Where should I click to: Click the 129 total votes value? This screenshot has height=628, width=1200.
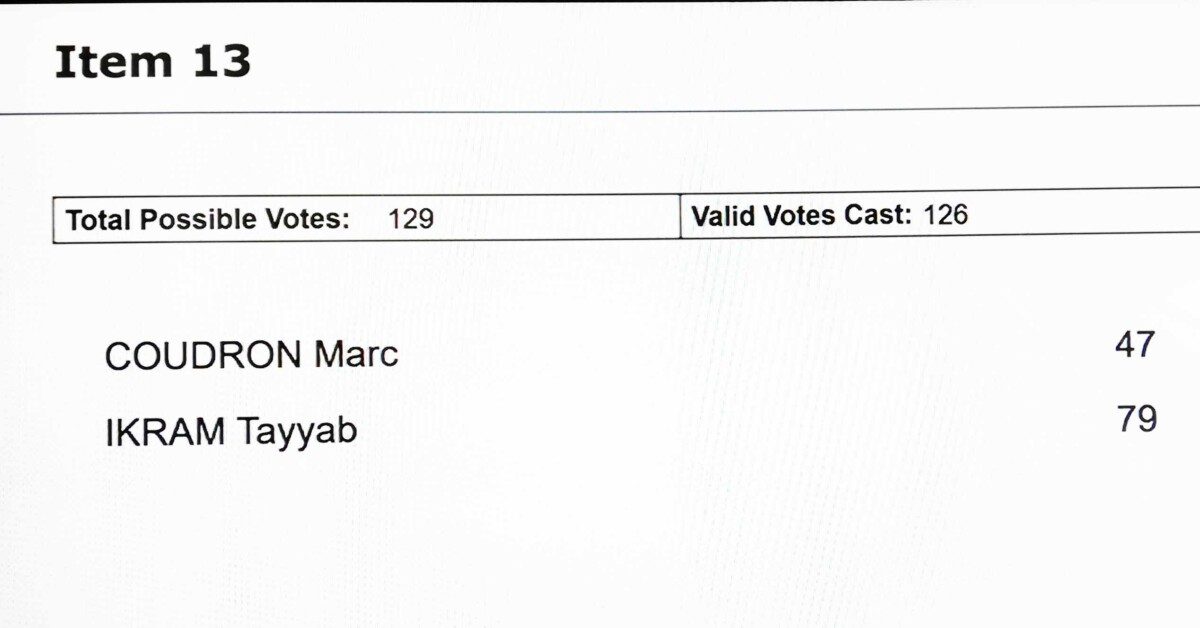point(411,220)
